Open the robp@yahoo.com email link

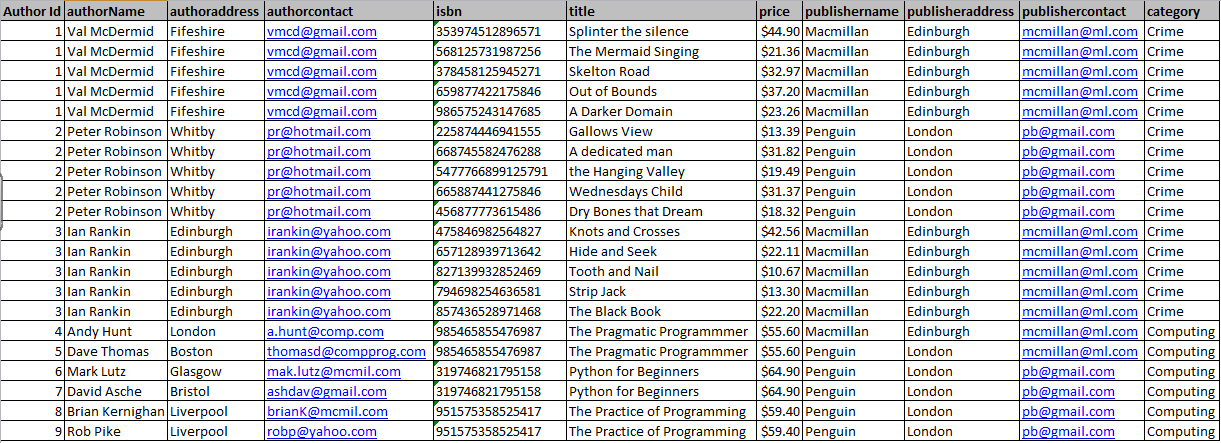(320, 431)
